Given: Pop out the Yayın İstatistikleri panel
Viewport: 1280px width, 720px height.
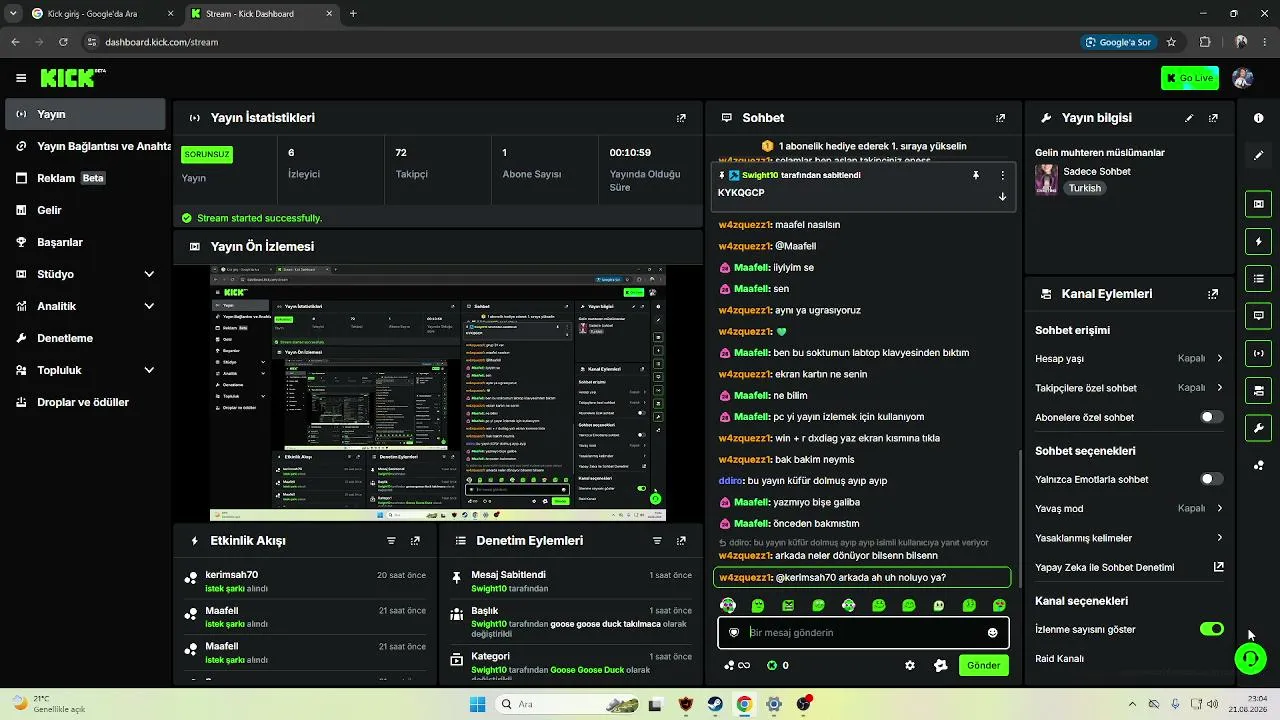Looking at the screenshot, I should point(681,118).
